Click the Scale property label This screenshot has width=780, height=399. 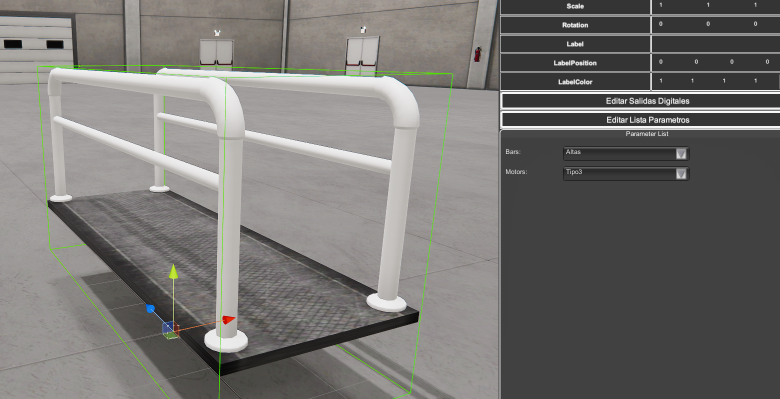coord(575,6)
